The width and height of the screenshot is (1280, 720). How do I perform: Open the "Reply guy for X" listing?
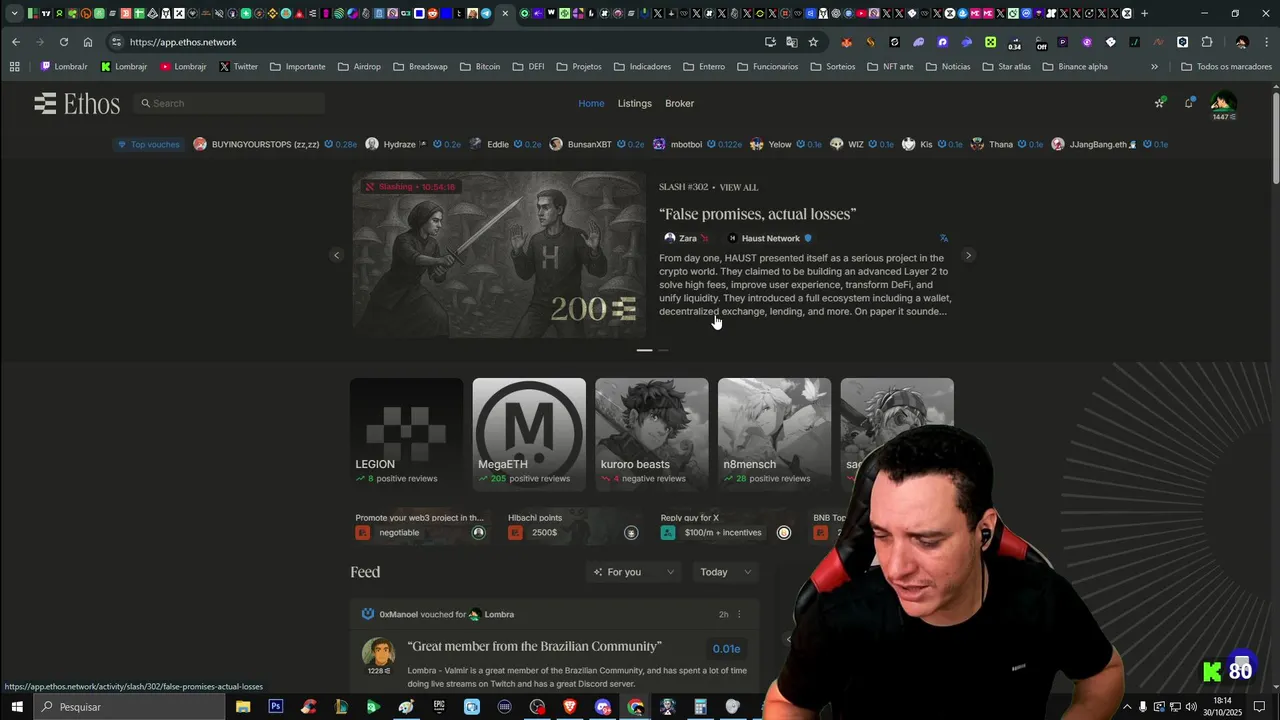tap(727, 526)
